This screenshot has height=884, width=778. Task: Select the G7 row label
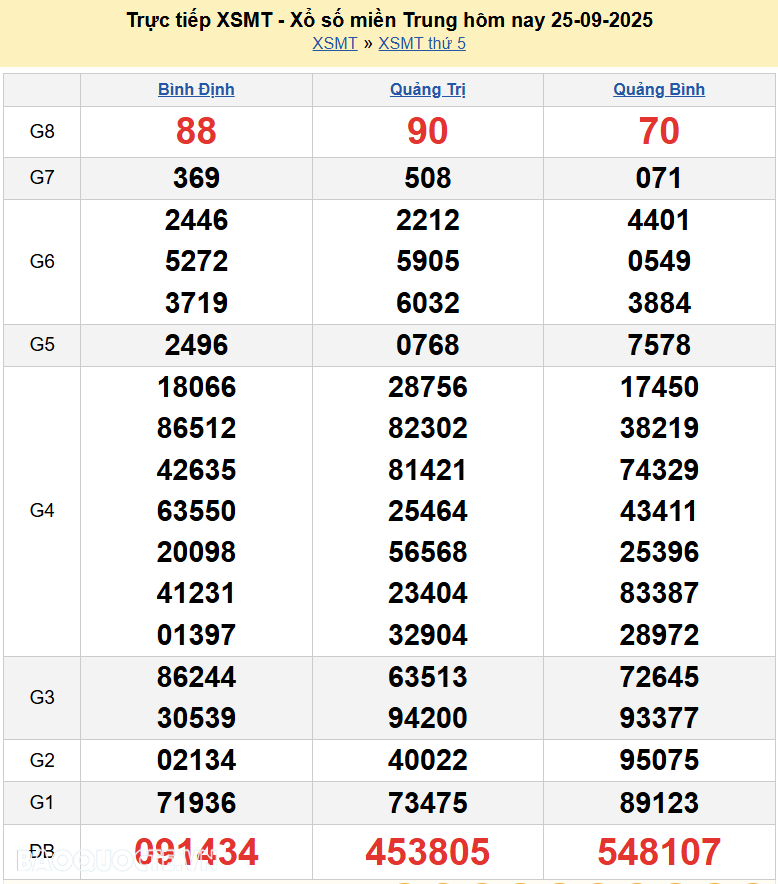point(42,178)
